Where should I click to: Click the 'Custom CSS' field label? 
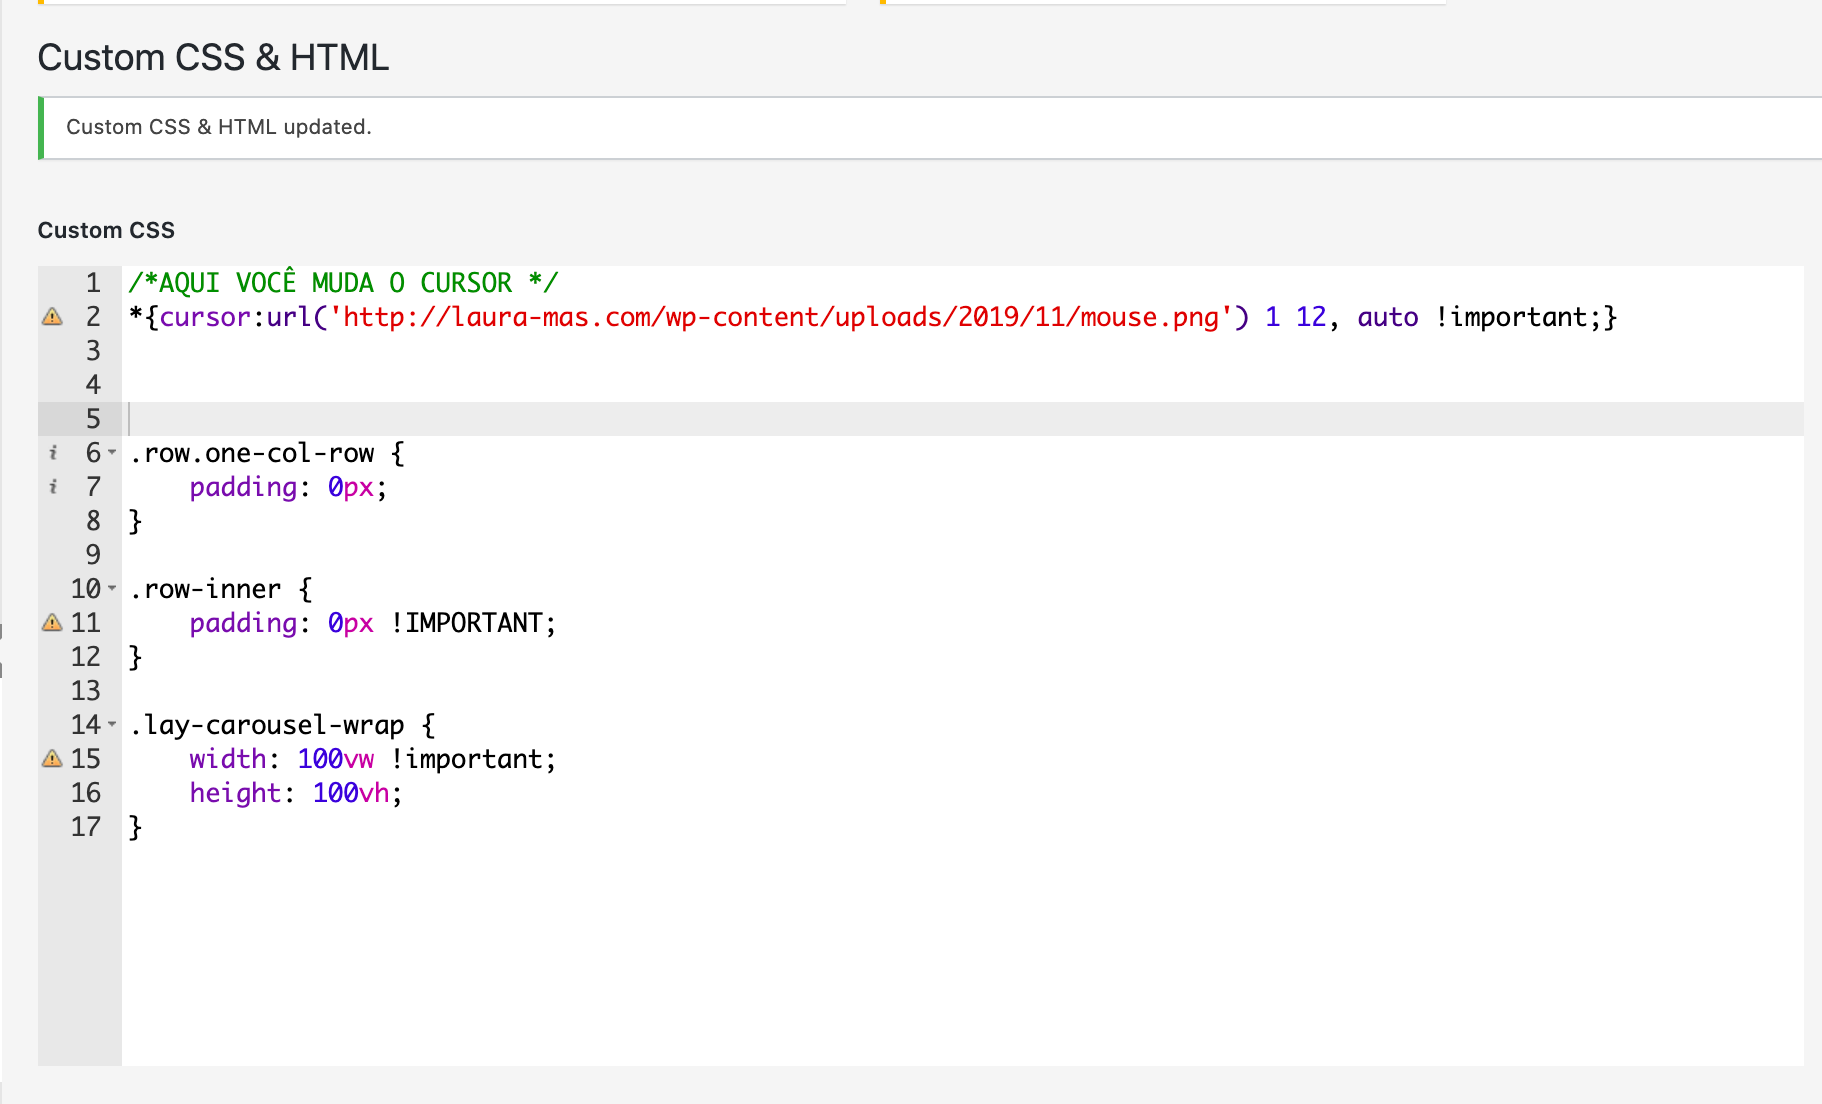pyautogui.click(x=106, y=229)
